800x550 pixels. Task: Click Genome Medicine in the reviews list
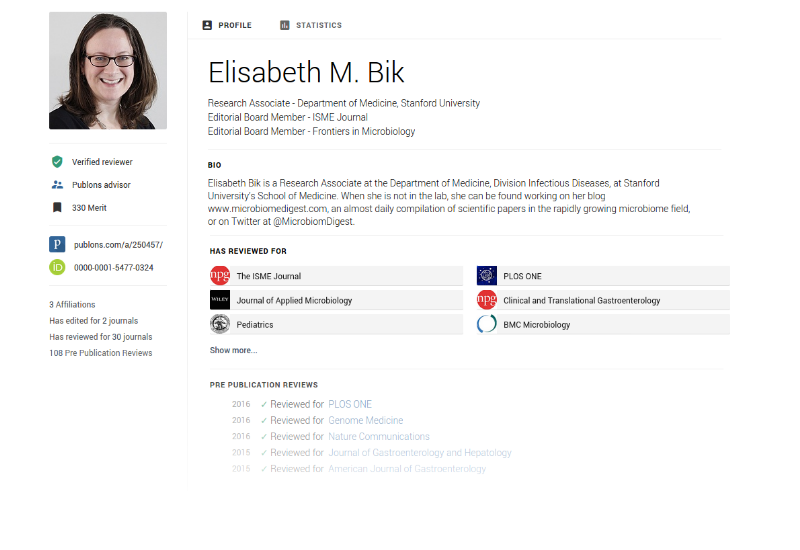[366, 421]
